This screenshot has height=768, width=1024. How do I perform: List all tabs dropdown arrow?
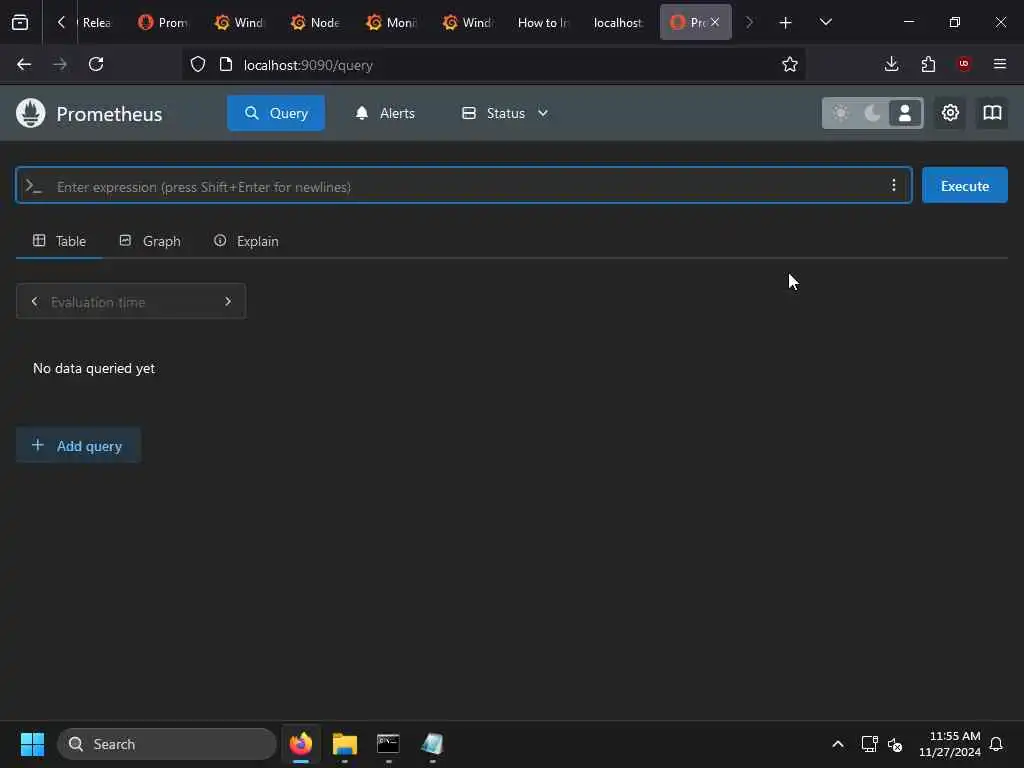pos(825,22)
